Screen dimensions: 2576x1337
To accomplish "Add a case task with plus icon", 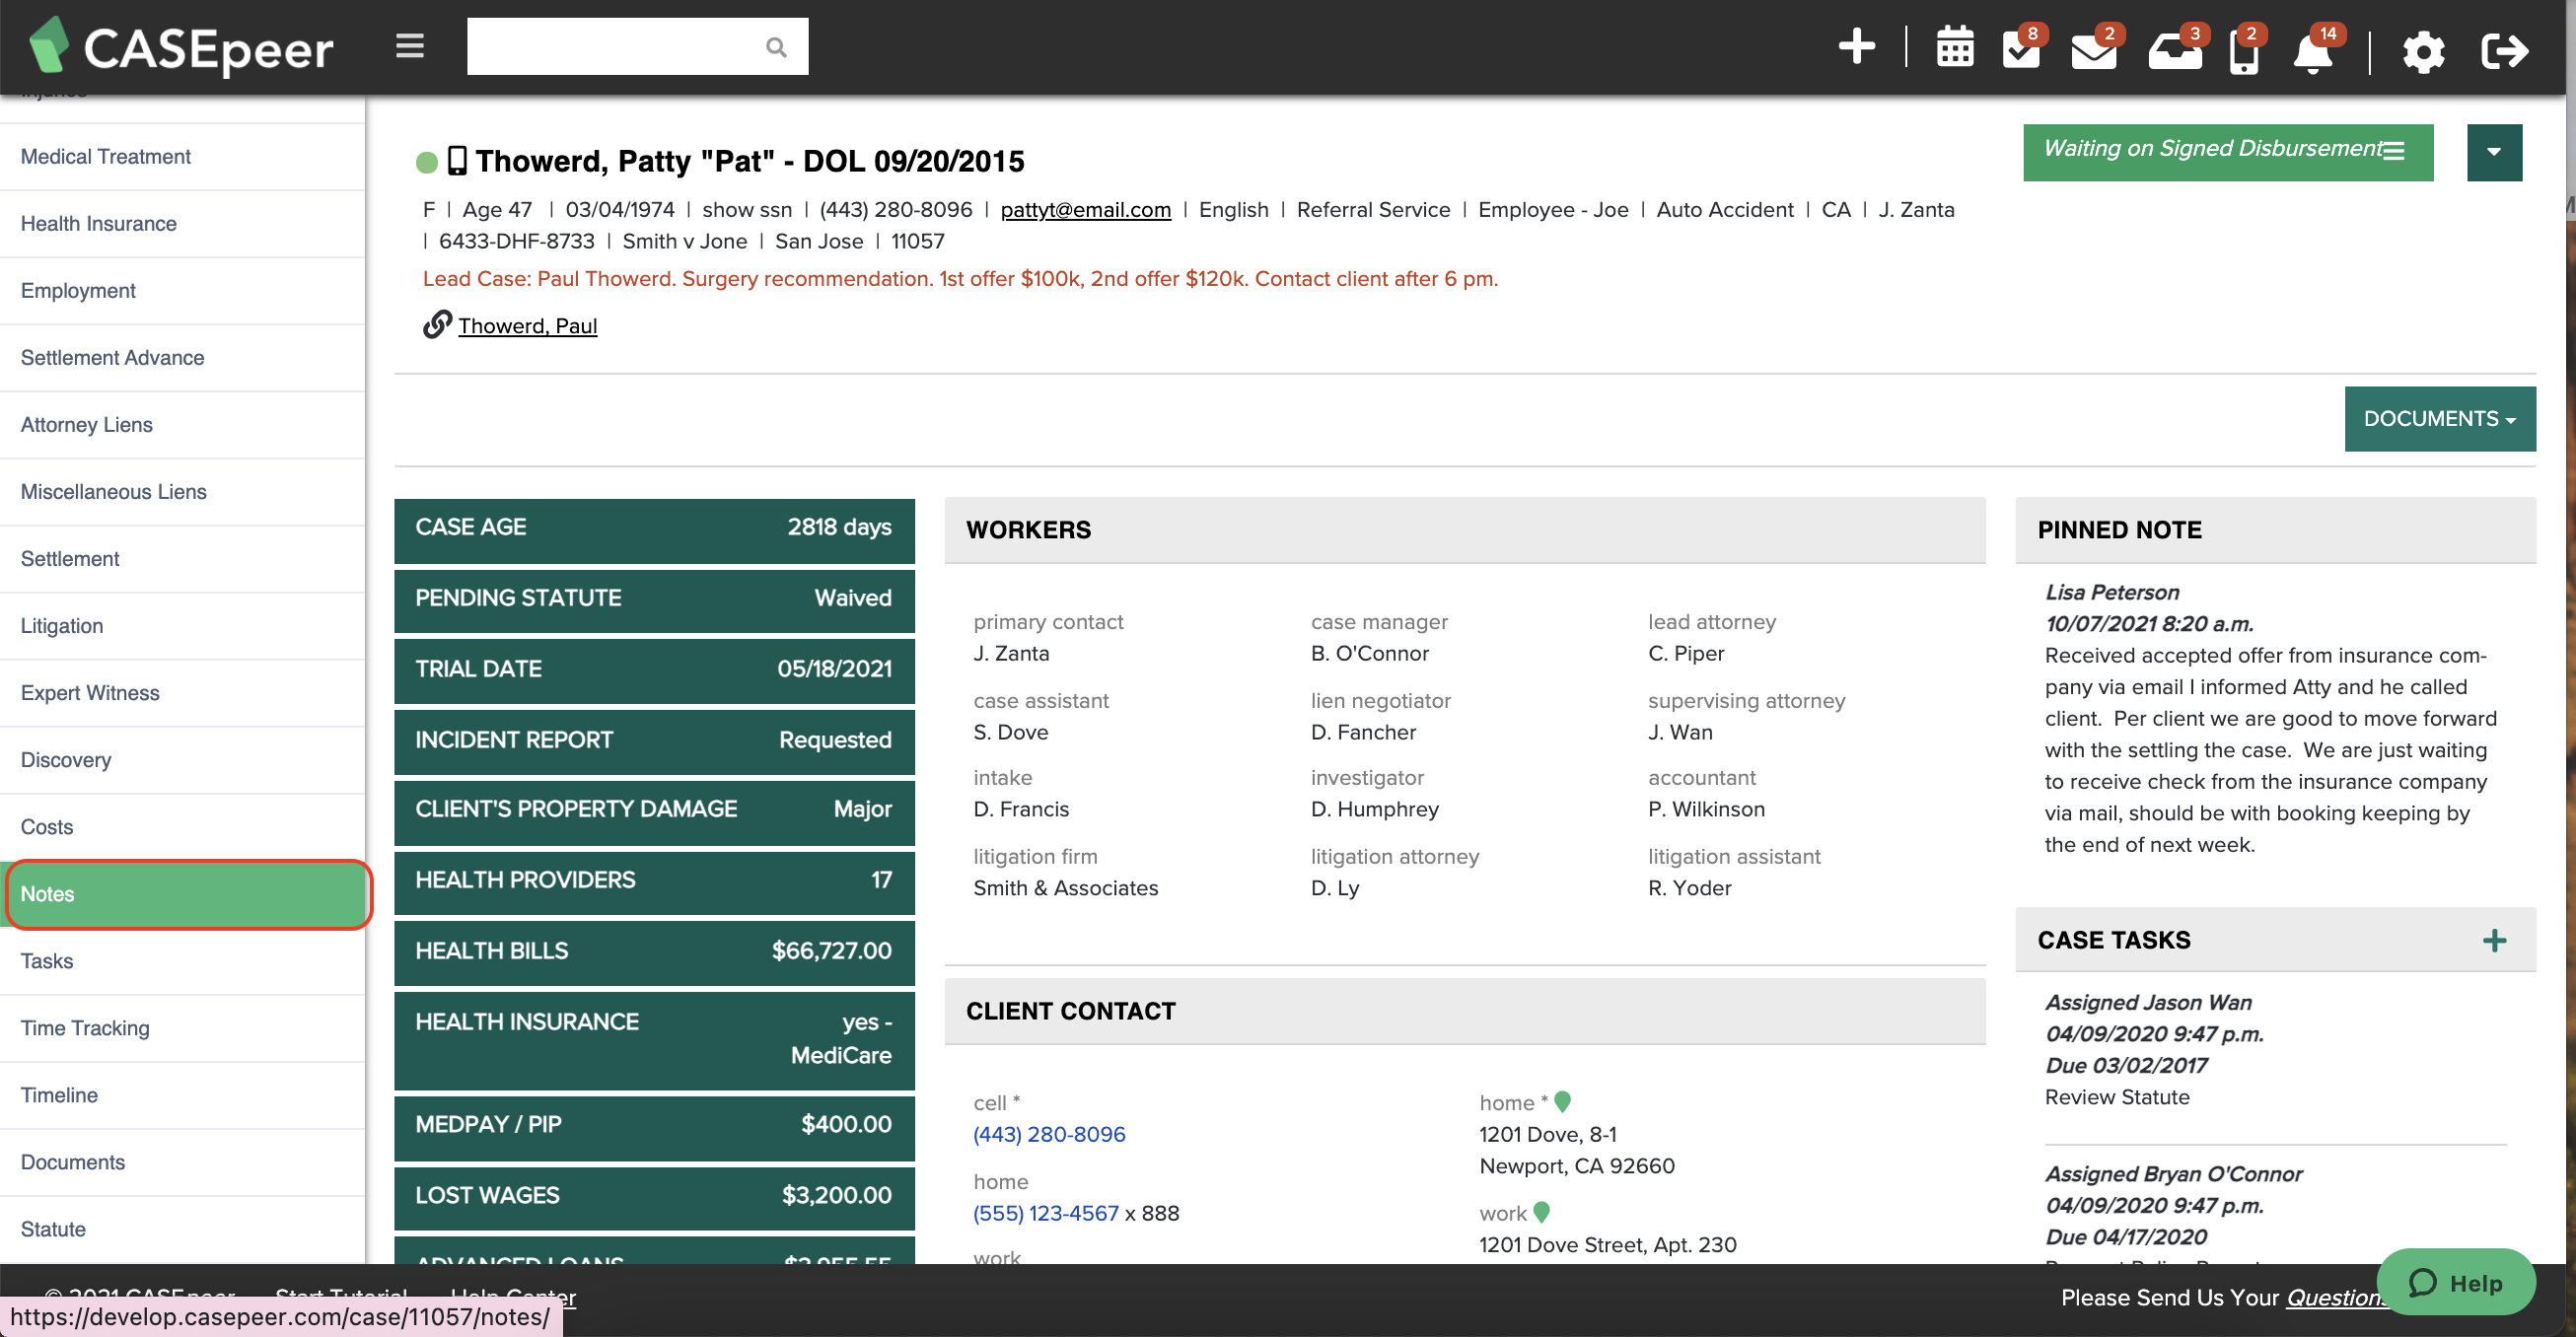I will (2494, 940).
